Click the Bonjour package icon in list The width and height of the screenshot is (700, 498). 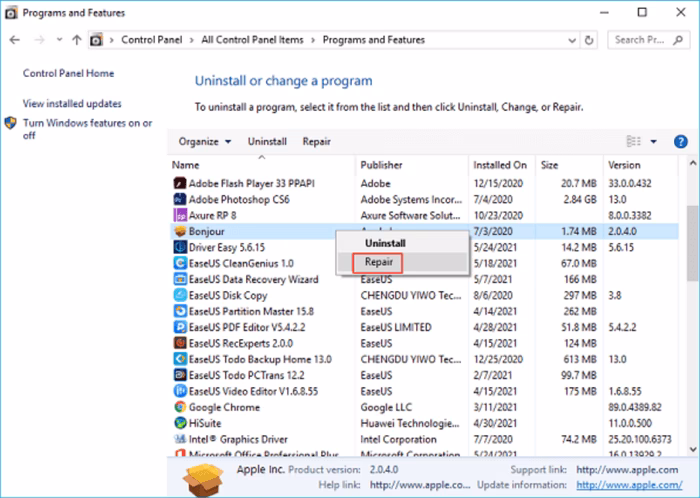coord(180,232)
